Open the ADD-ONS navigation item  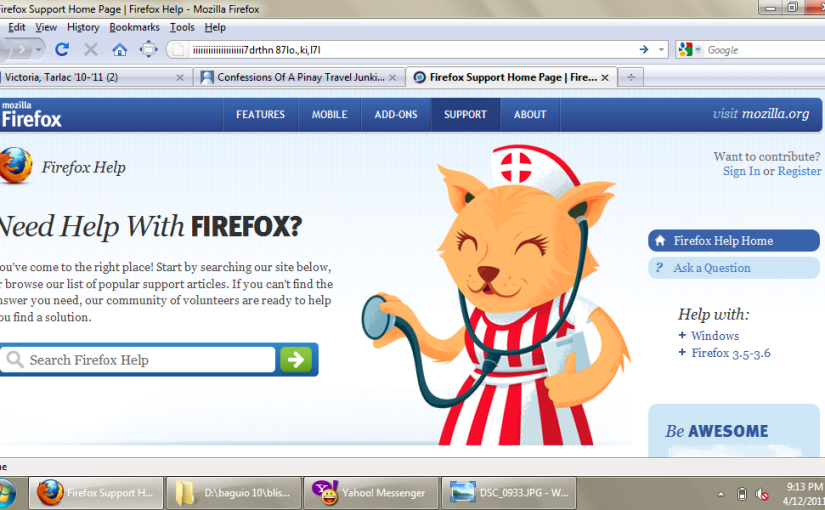(396, 115)
